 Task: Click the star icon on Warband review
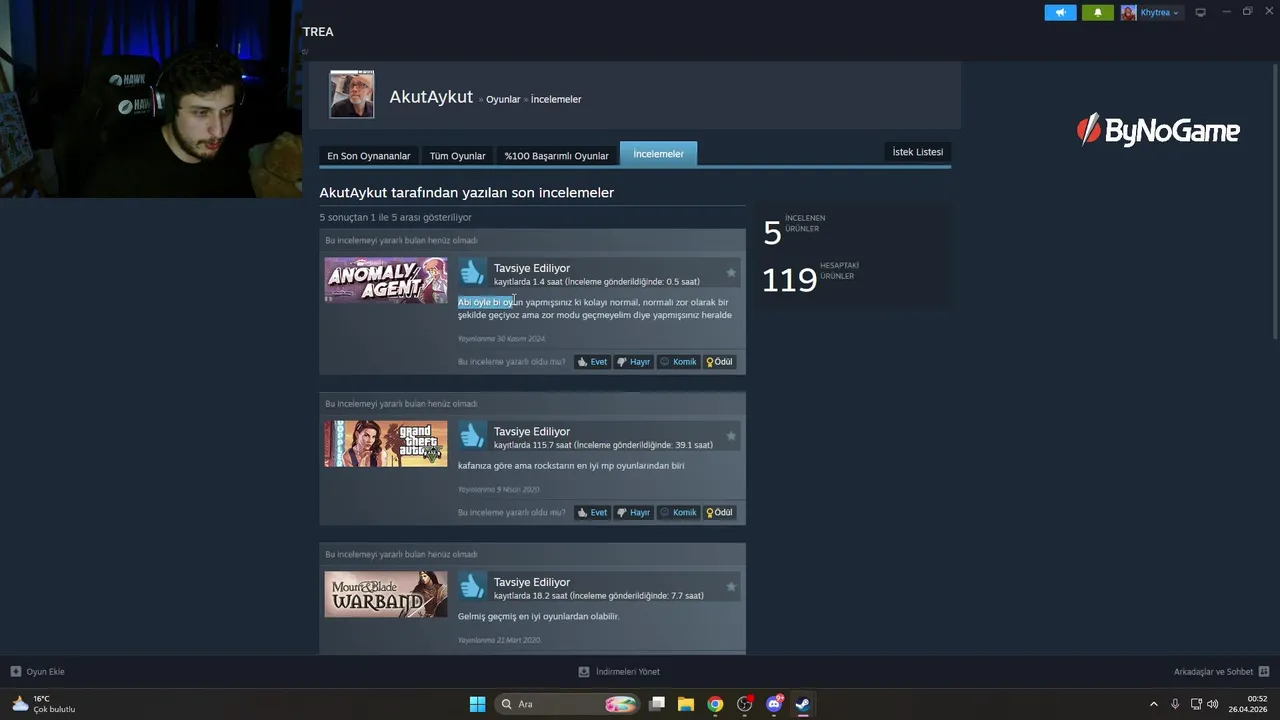(731, 586)
